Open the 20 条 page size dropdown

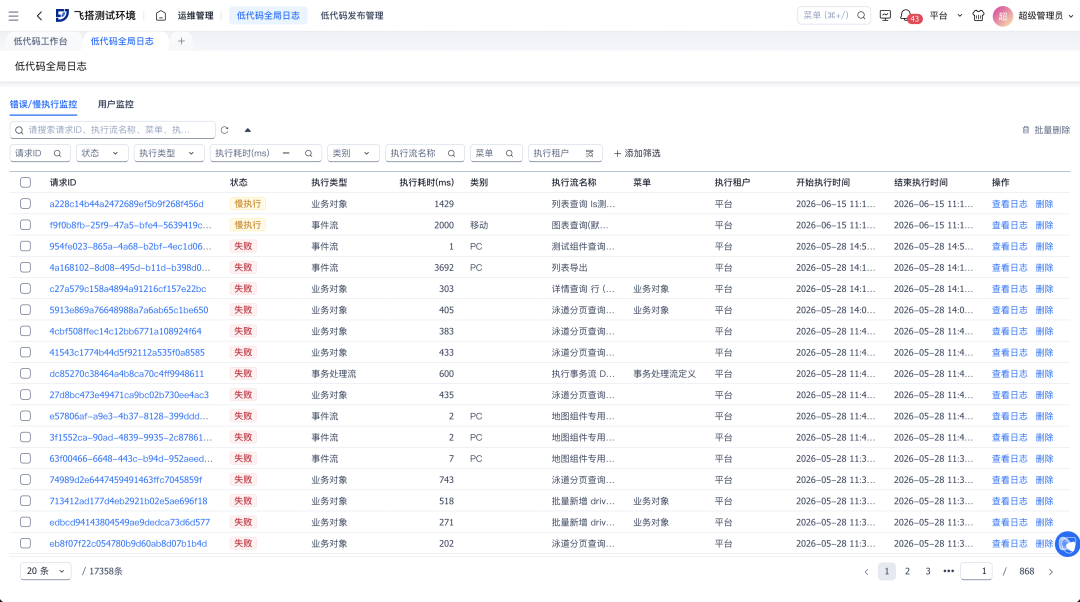(x=45, y=571)
